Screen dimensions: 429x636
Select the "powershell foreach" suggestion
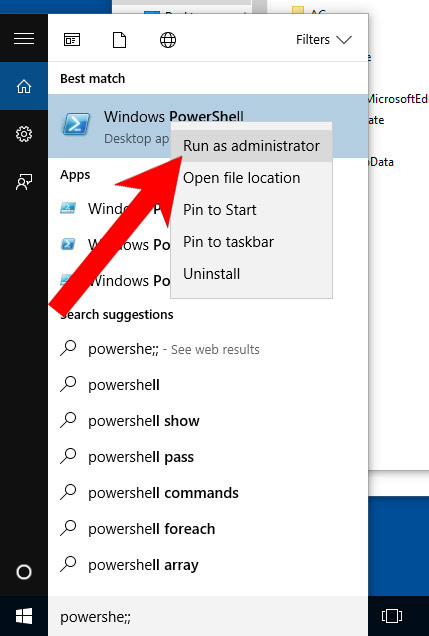click(208, 529)
